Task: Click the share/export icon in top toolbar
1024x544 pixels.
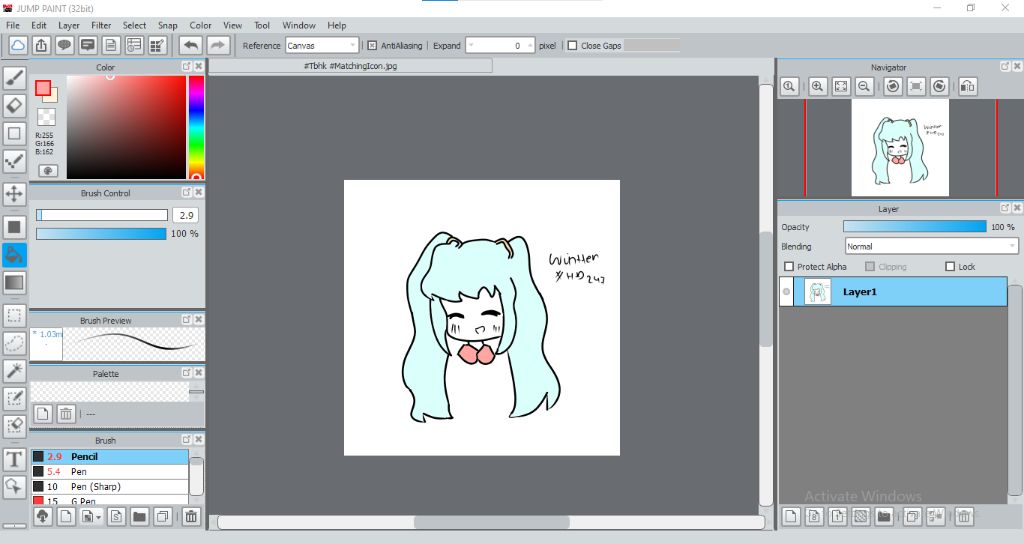Action: 41,45
